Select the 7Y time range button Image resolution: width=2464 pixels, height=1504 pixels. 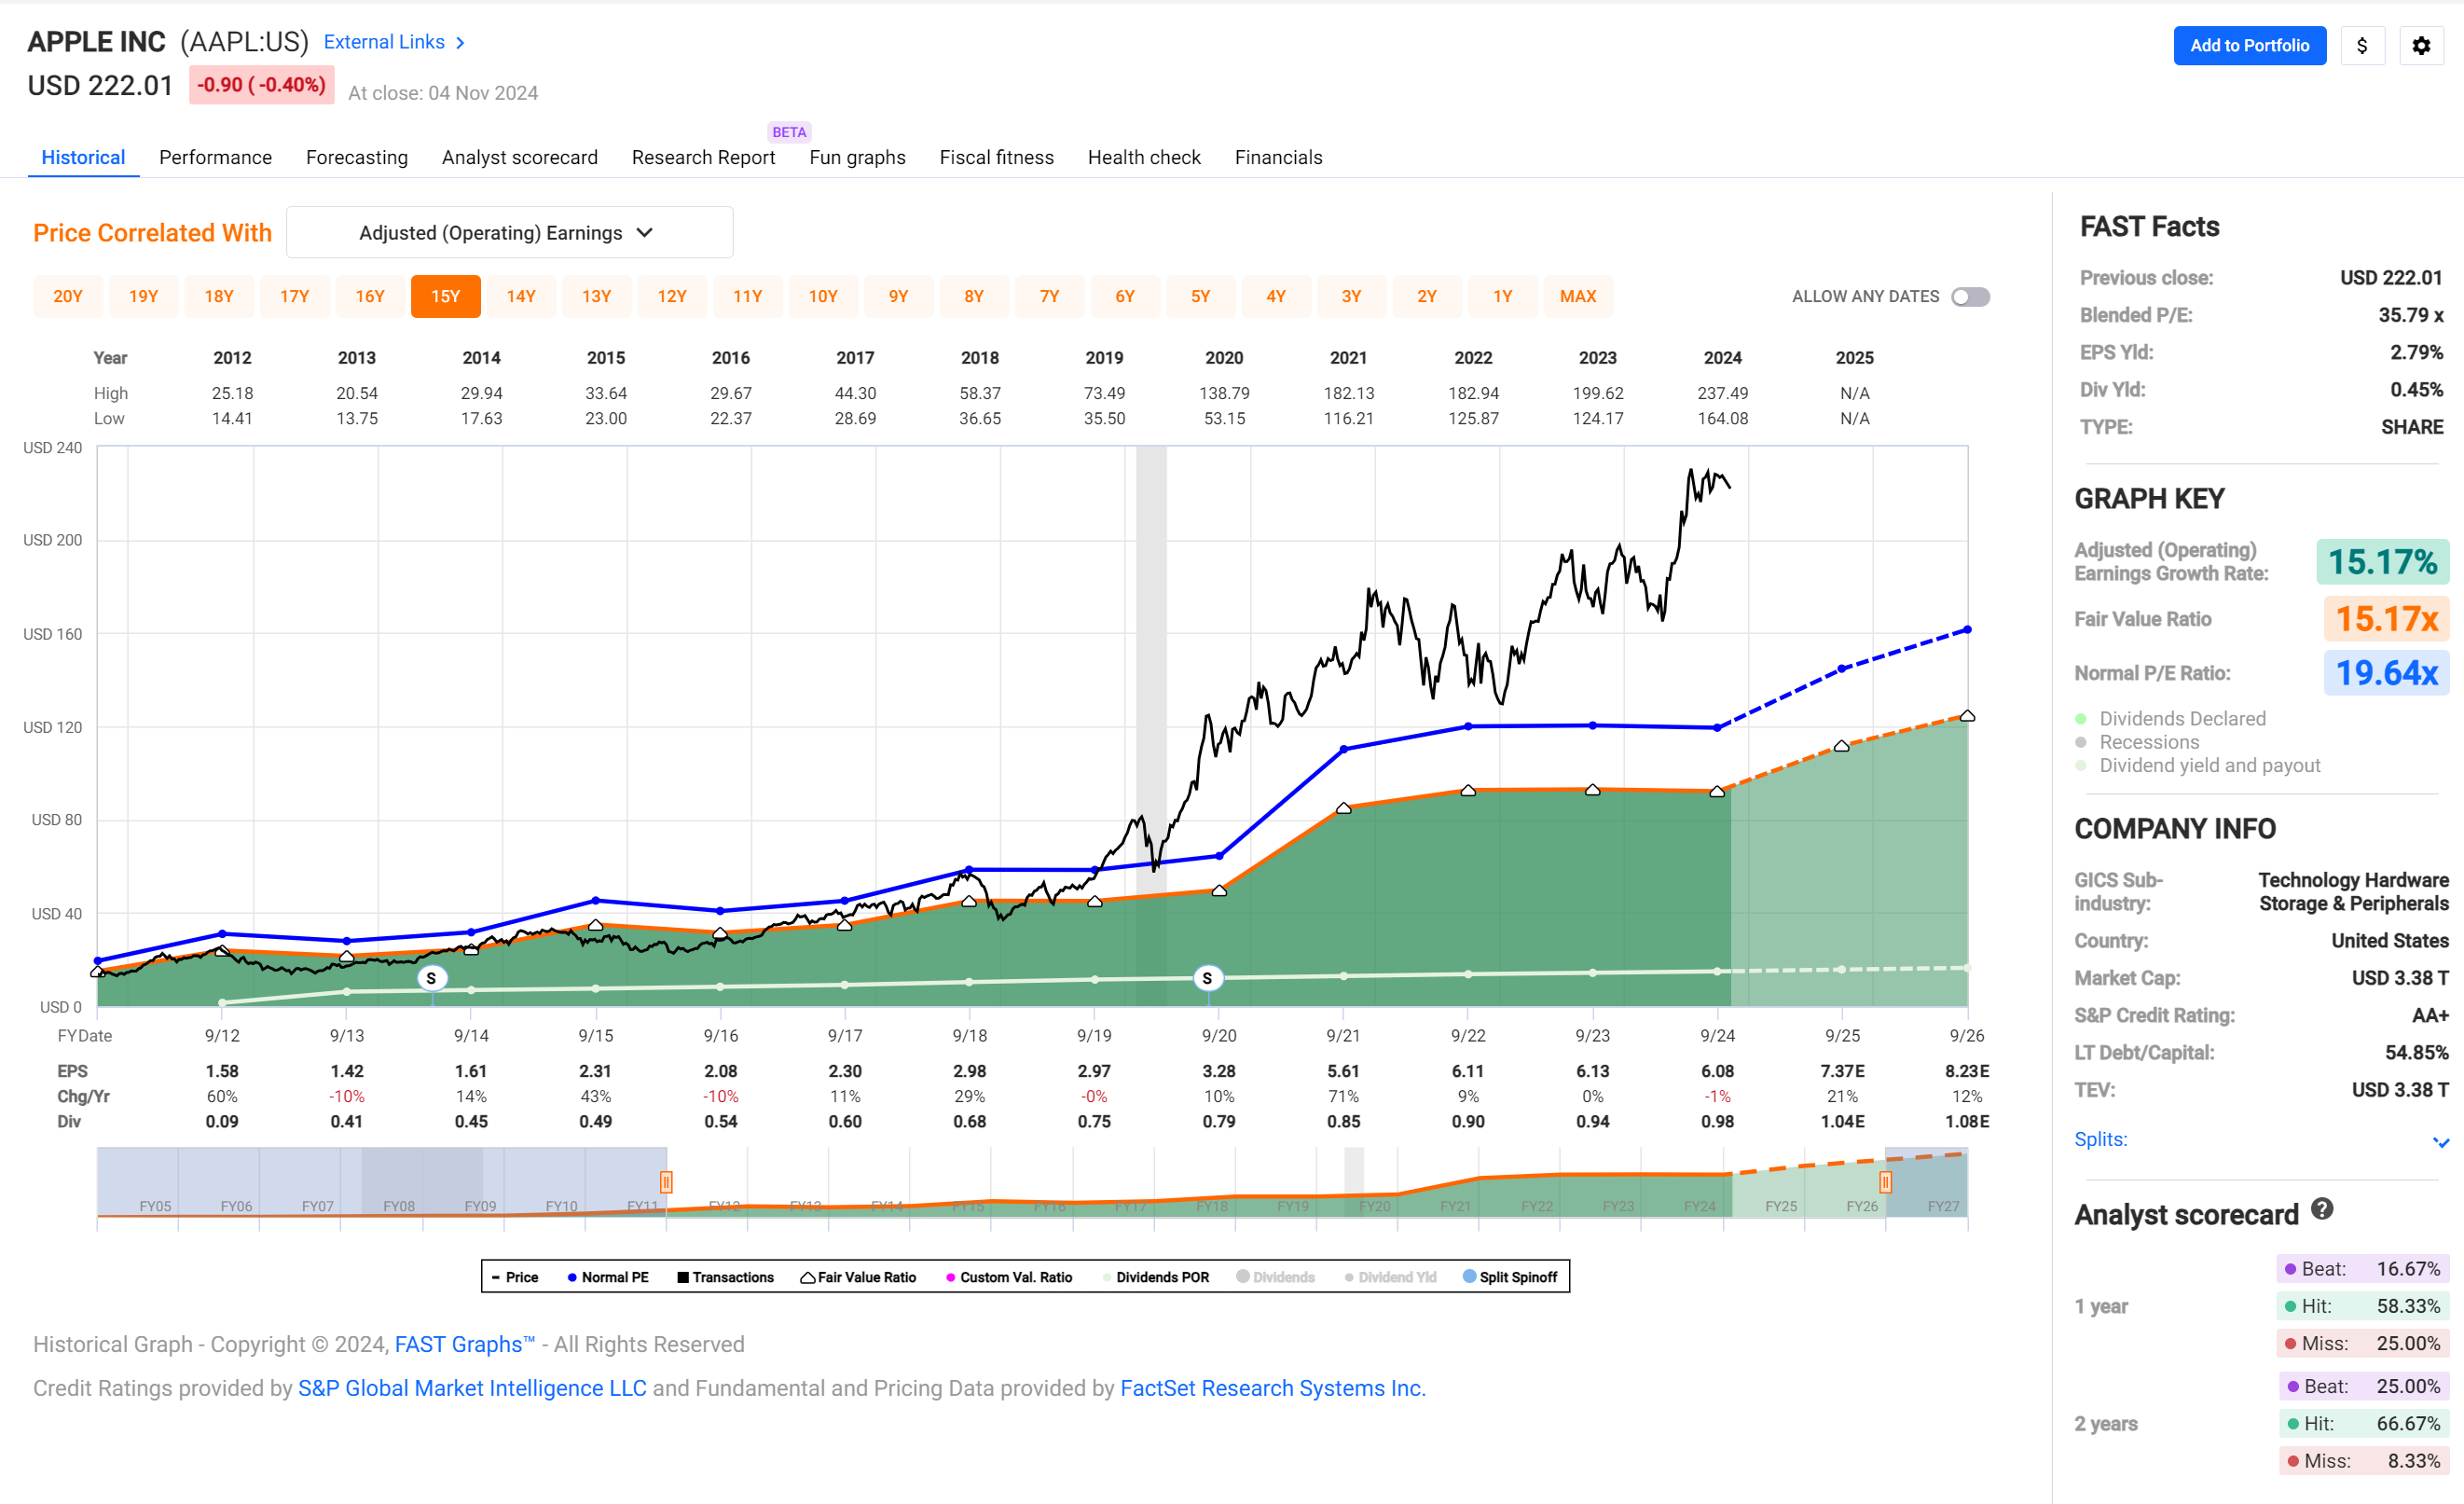click(x=1049, y=296)
